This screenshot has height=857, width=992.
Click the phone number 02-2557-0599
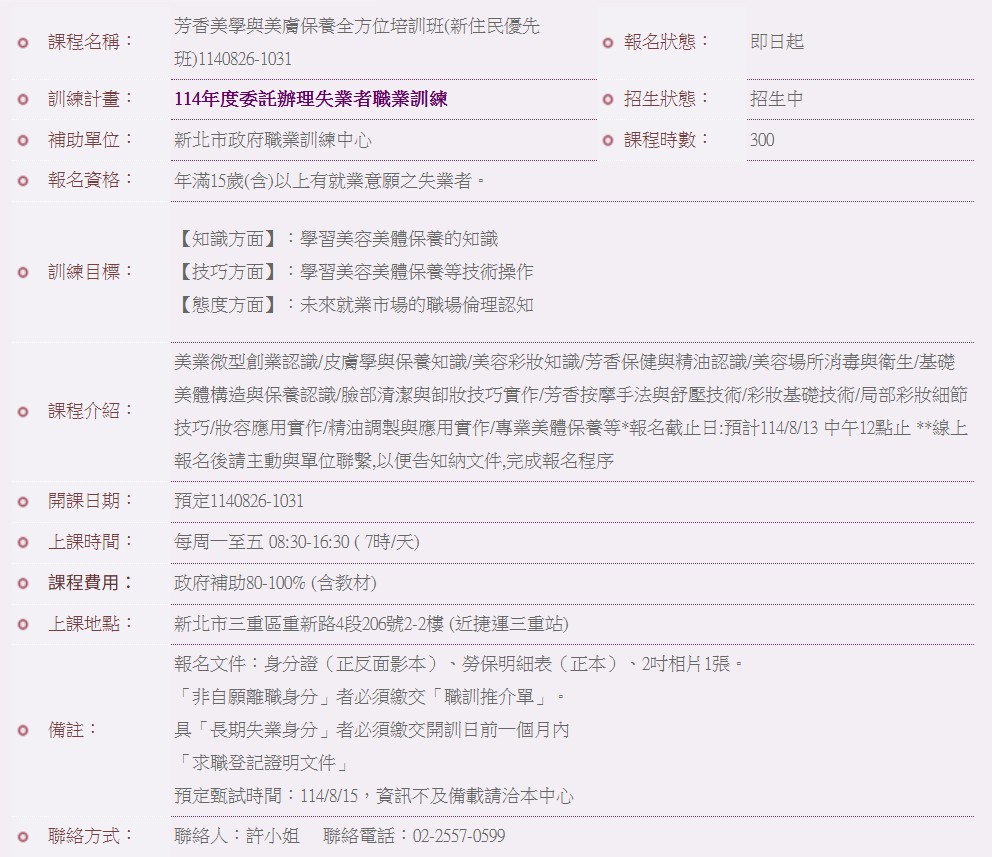pos(459,836)
